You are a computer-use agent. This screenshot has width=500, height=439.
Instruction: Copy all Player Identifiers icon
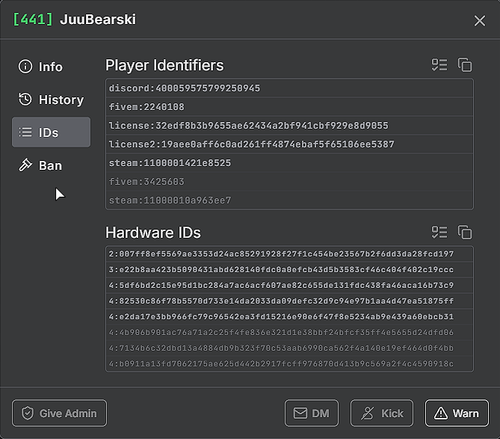pyautogui.click(x=465, y=65)
